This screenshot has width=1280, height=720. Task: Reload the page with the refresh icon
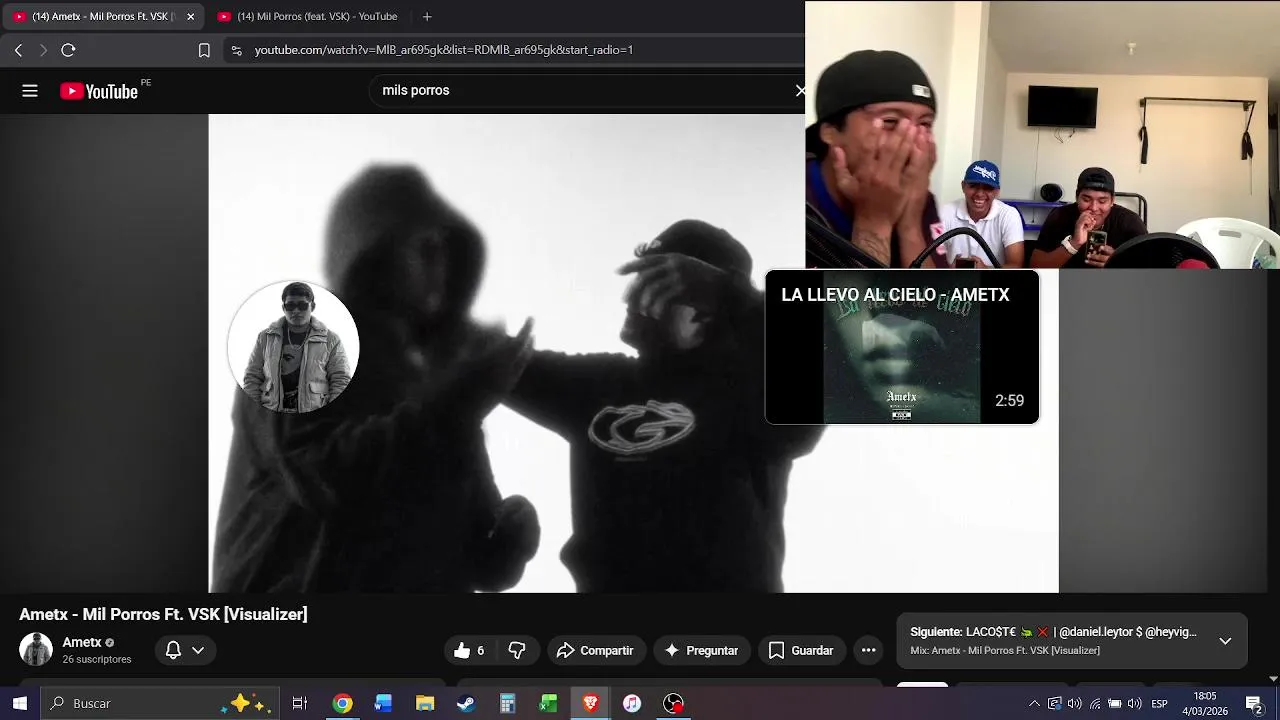[x=68, y=50]
